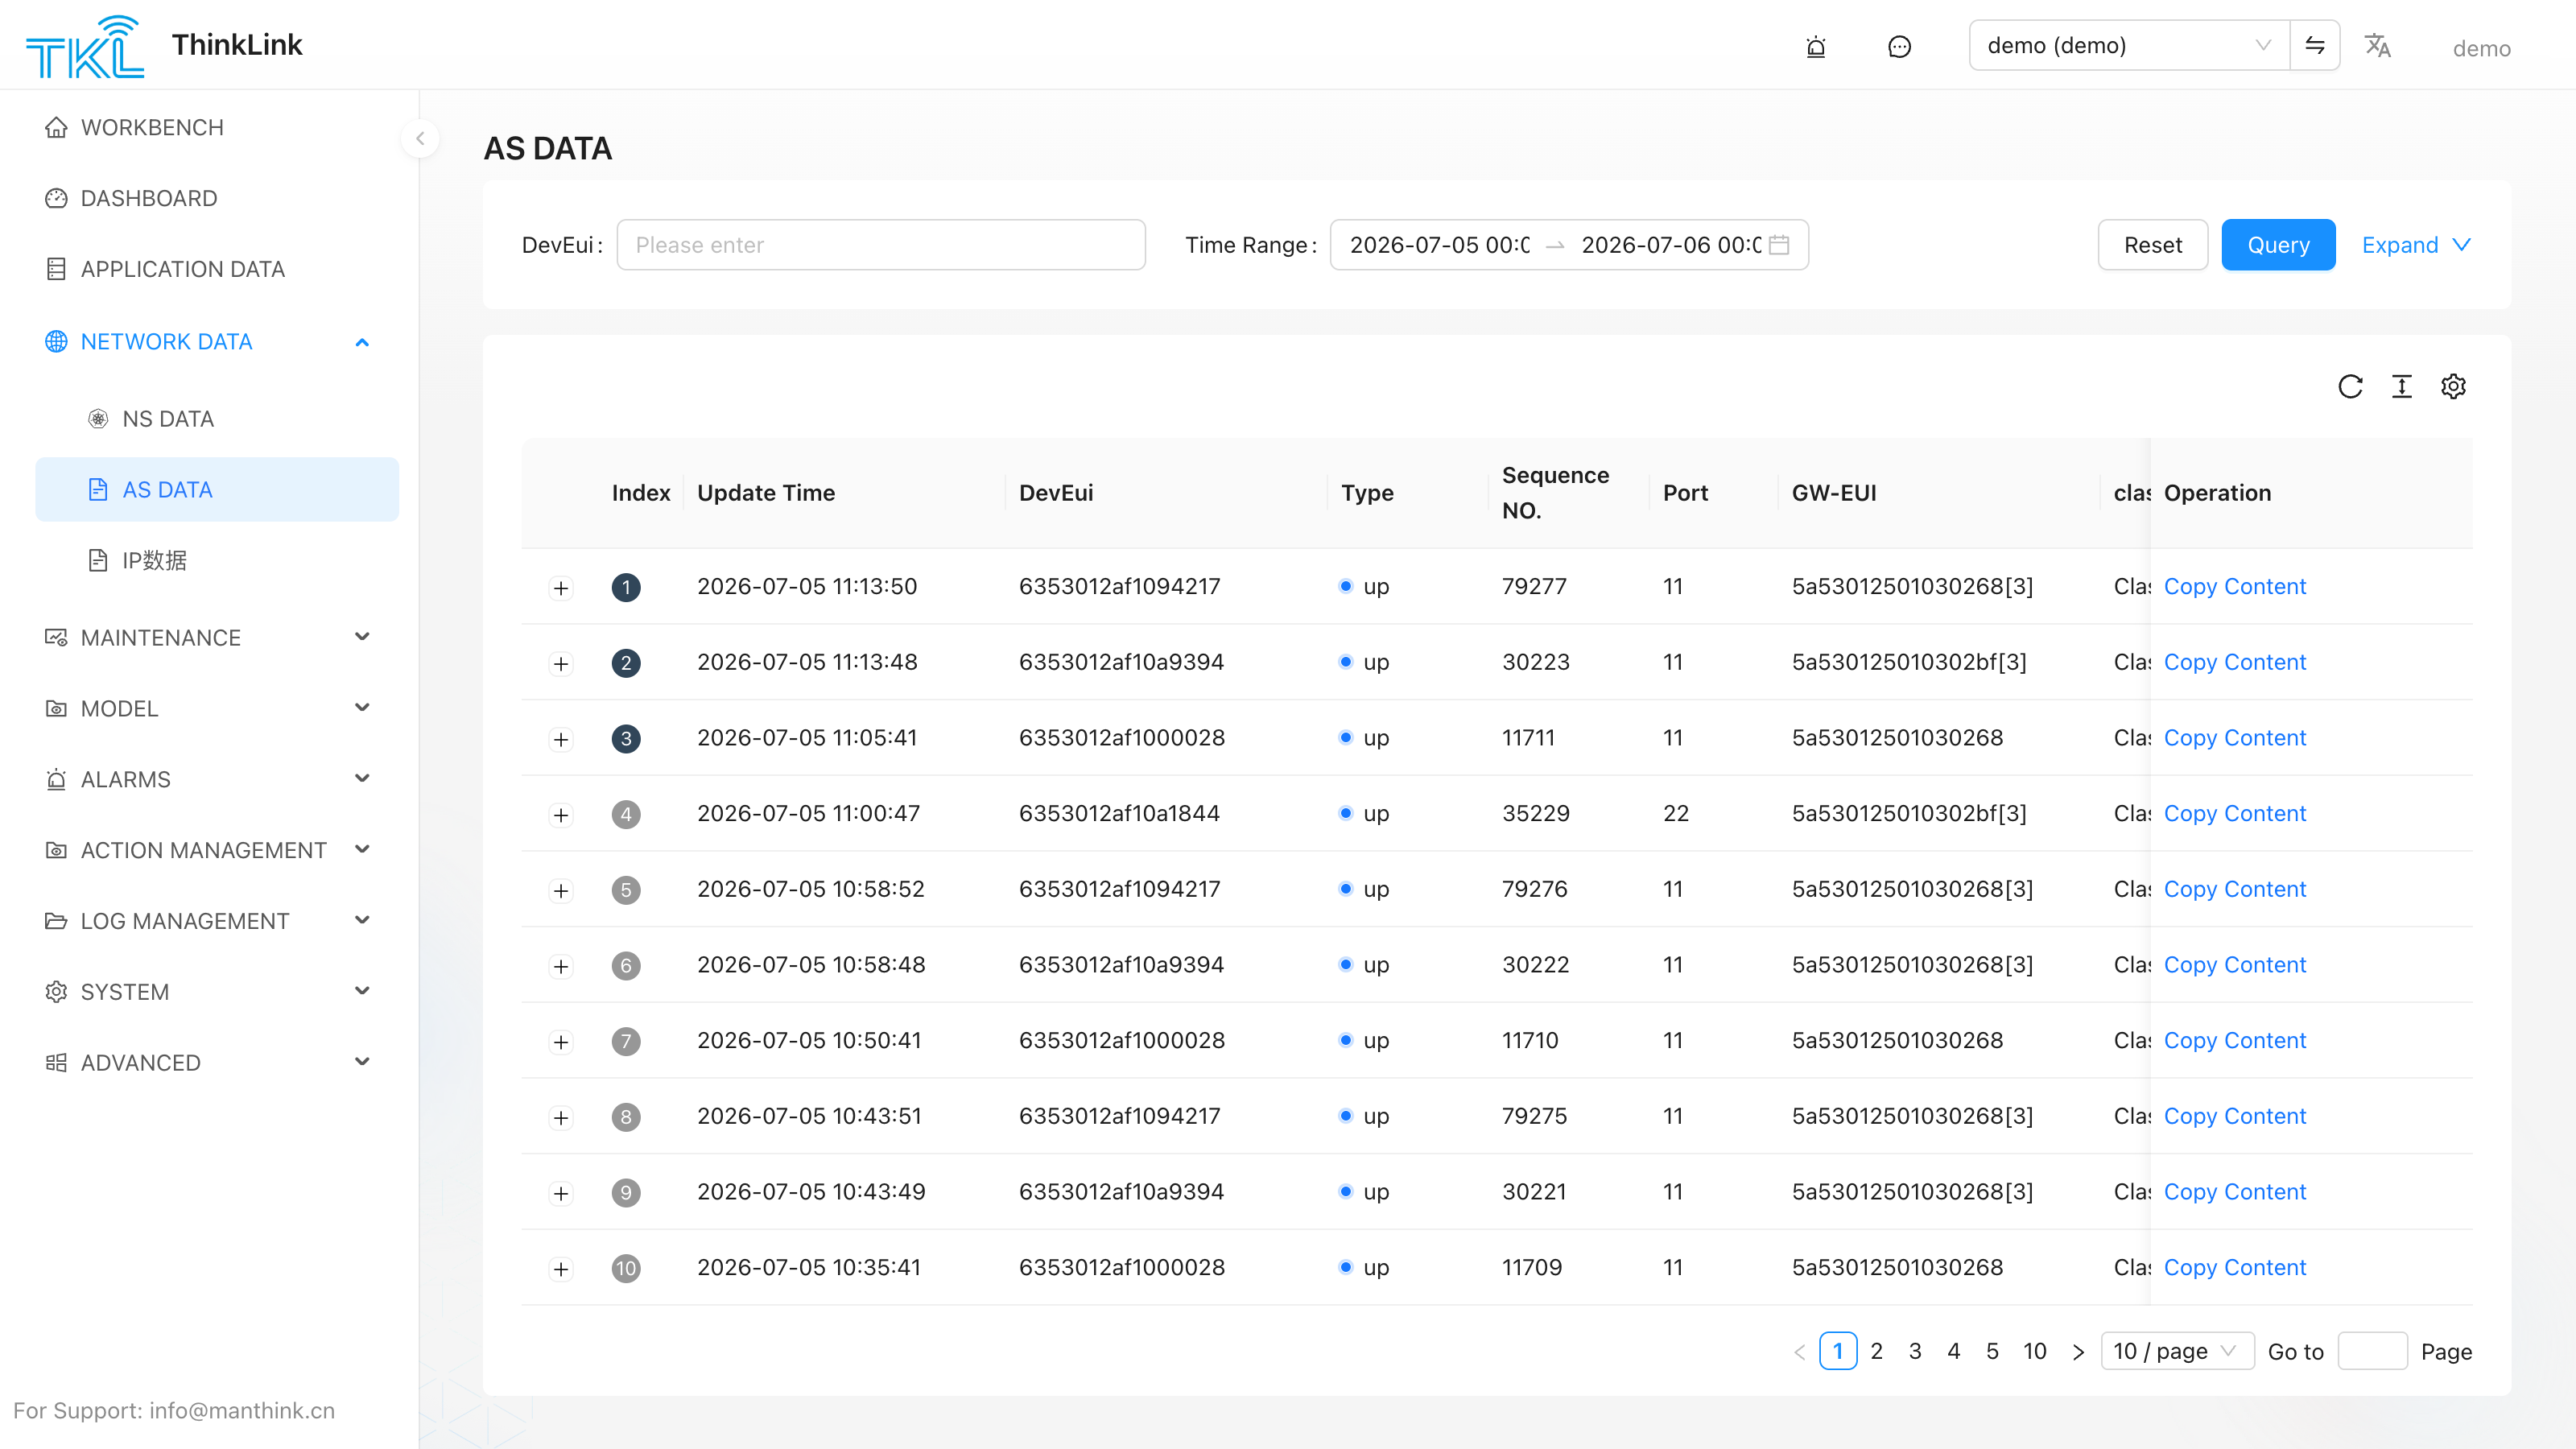Viewport: 2576px width, 1449px height.
Task: Click the Time Range start date field
Action: [x=1440, y=245]
